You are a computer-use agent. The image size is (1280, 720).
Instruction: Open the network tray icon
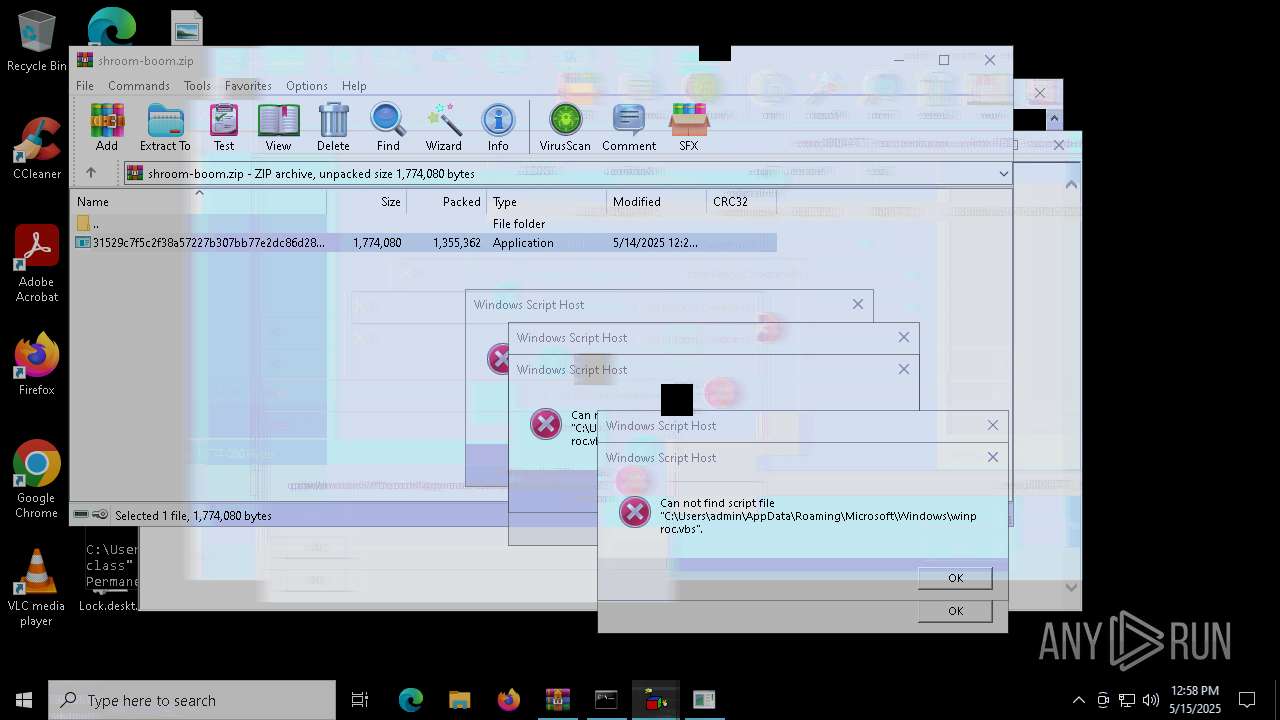click(x=1127, y=700)
